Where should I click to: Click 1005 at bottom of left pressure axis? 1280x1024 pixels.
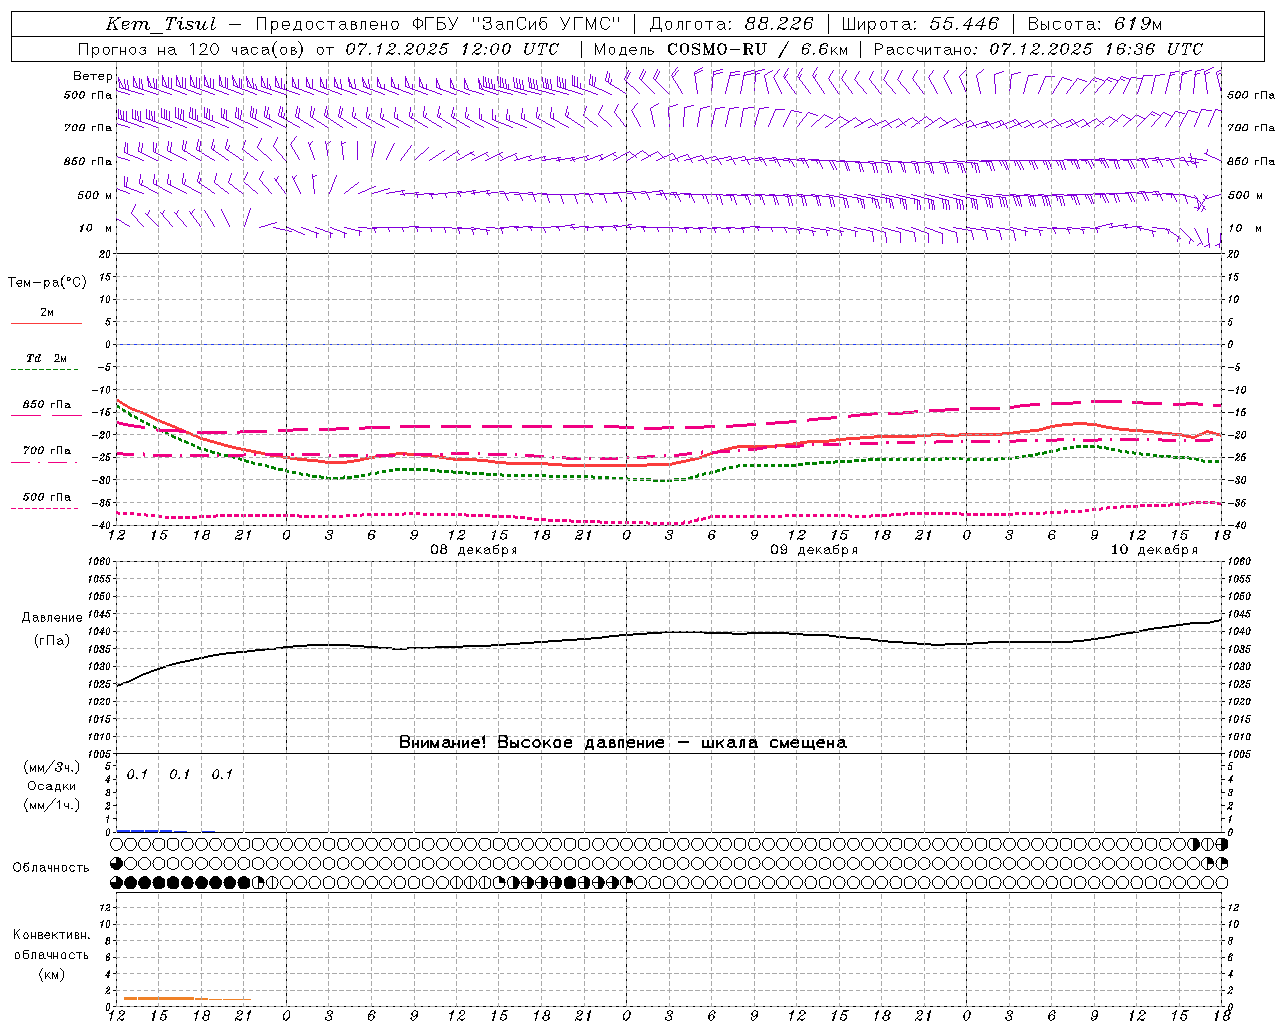tap(99, 754)
